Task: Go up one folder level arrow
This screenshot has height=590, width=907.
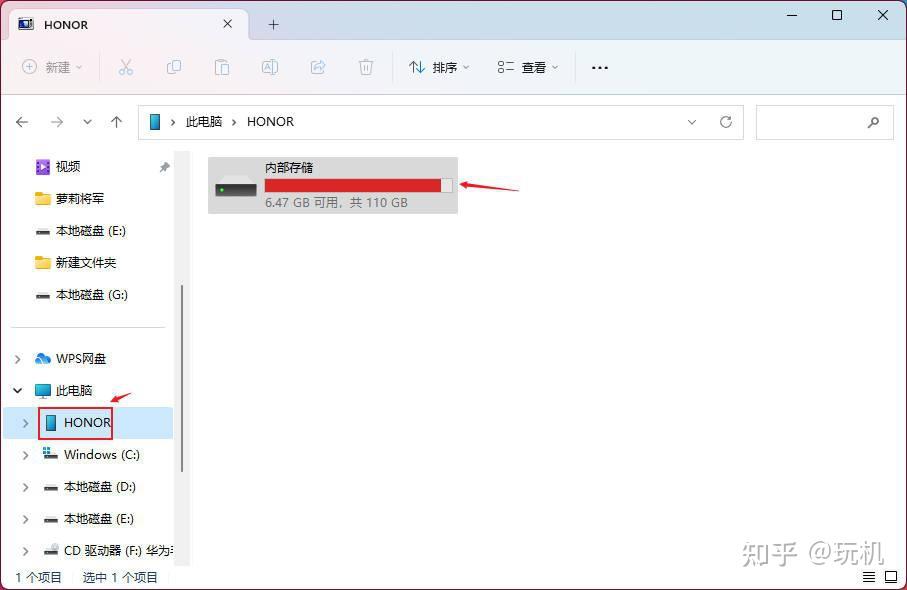Action: (116, 122)
